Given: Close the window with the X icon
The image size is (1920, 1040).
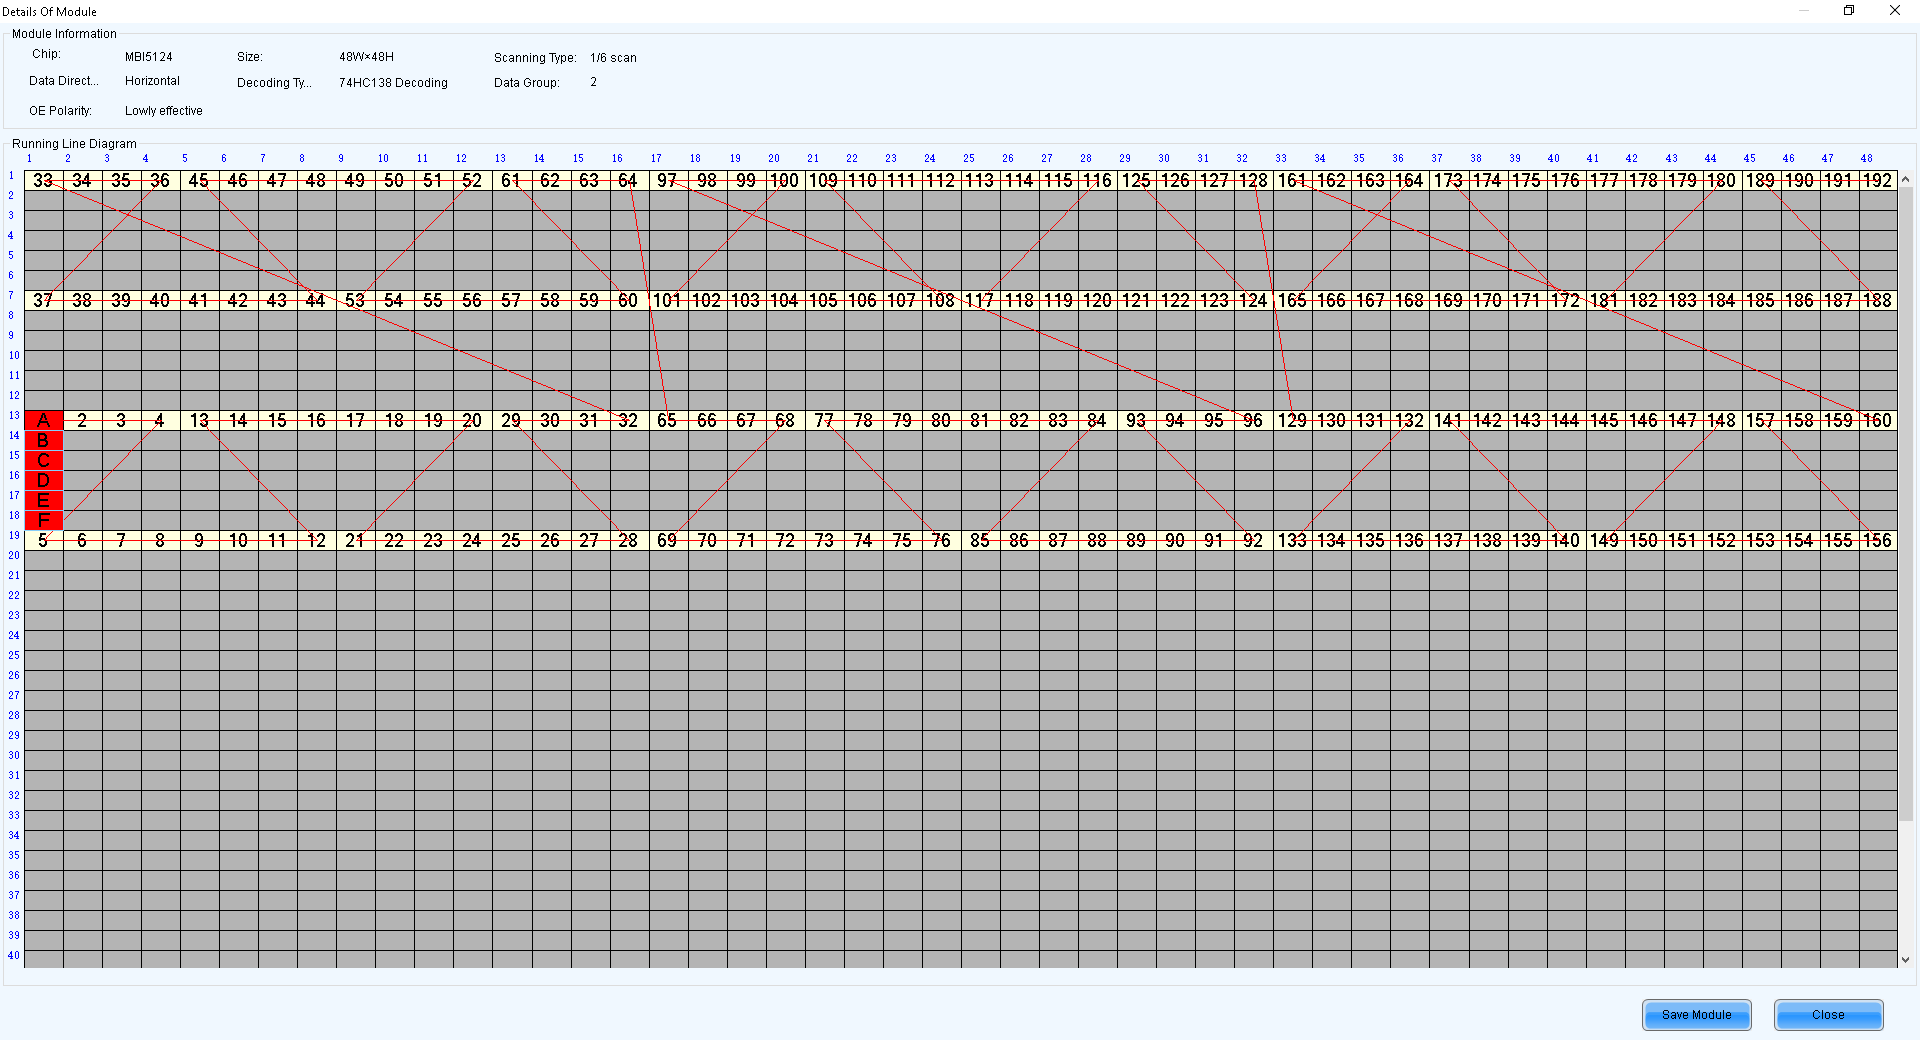Looking at the screenshot, I should click(x=1894, y=10).
